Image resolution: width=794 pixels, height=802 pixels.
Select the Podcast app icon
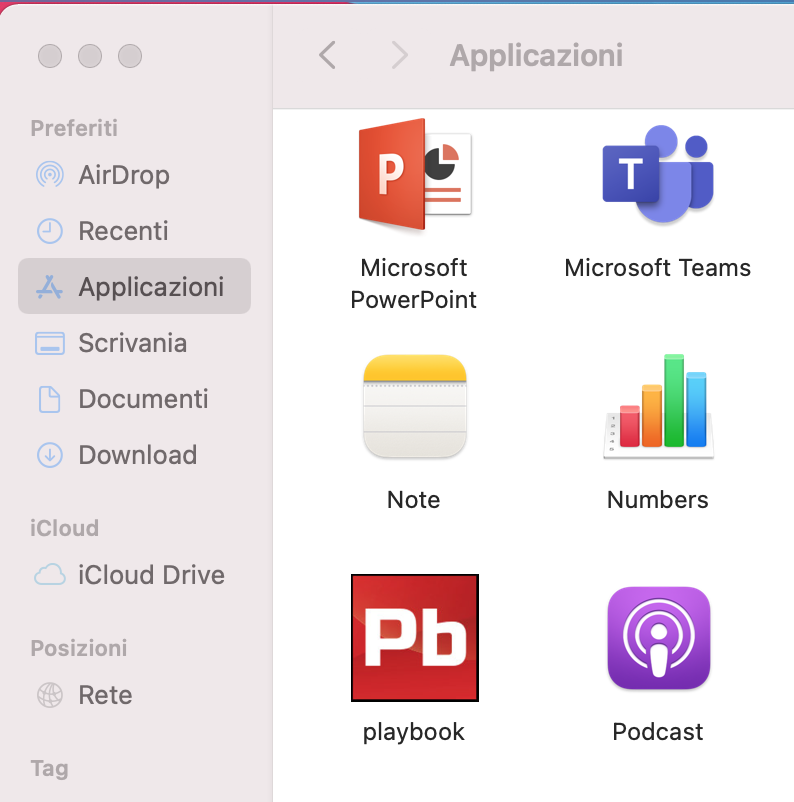[x=658, y=638]
